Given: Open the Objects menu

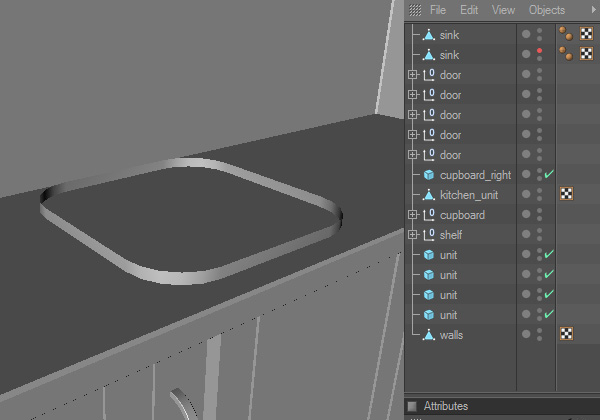Looking at the screenshot, I should tap(547, 10).
